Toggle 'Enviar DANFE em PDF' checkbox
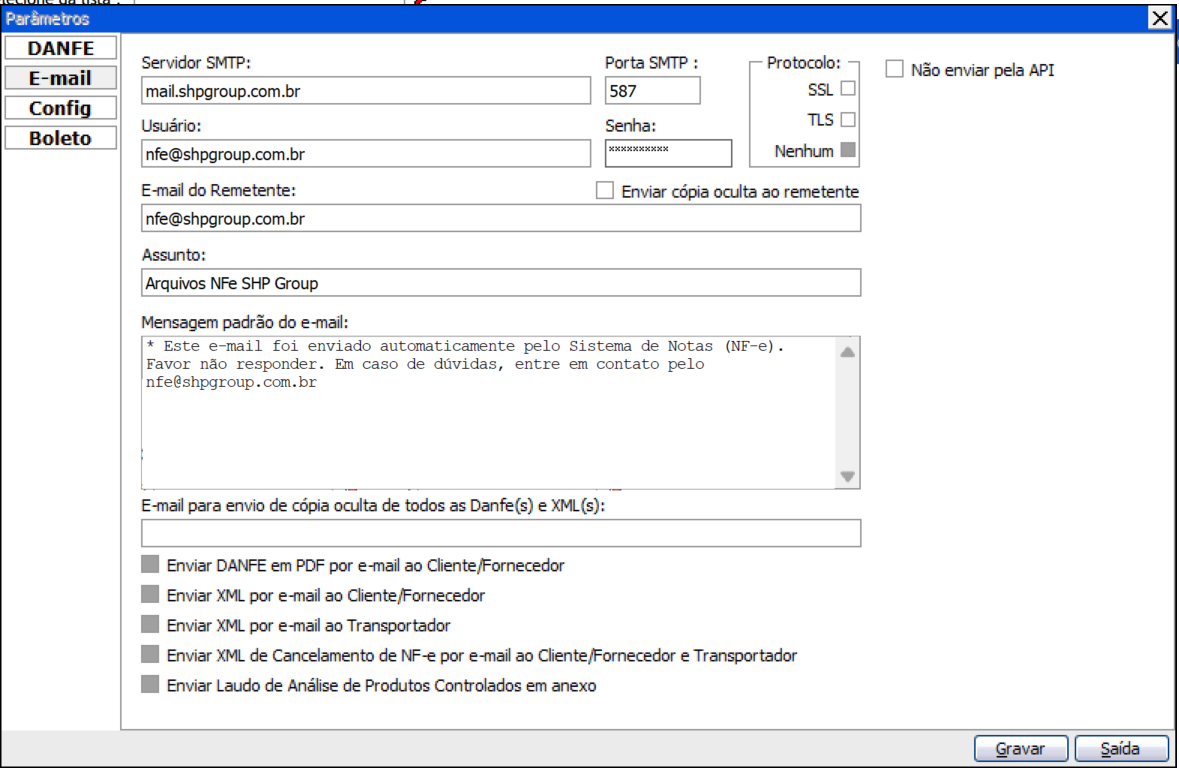Viewport: 1179px width, 771px height. [151, 565]
